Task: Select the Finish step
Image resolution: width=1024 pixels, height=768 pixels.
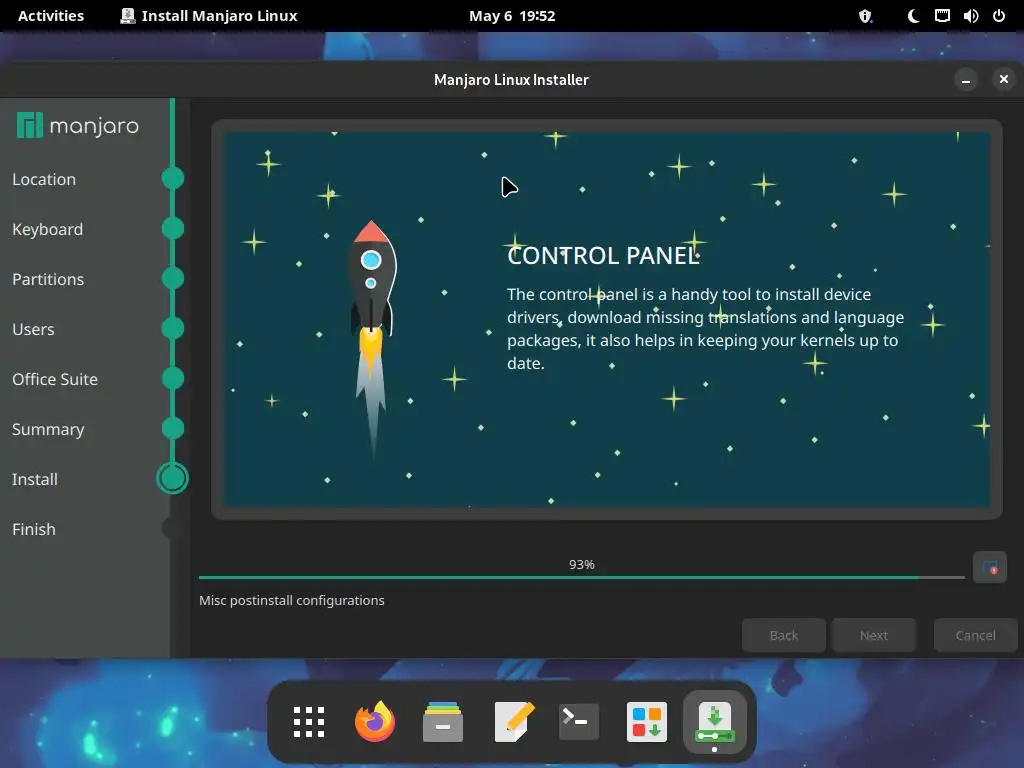Action: [x=34, y=529]
